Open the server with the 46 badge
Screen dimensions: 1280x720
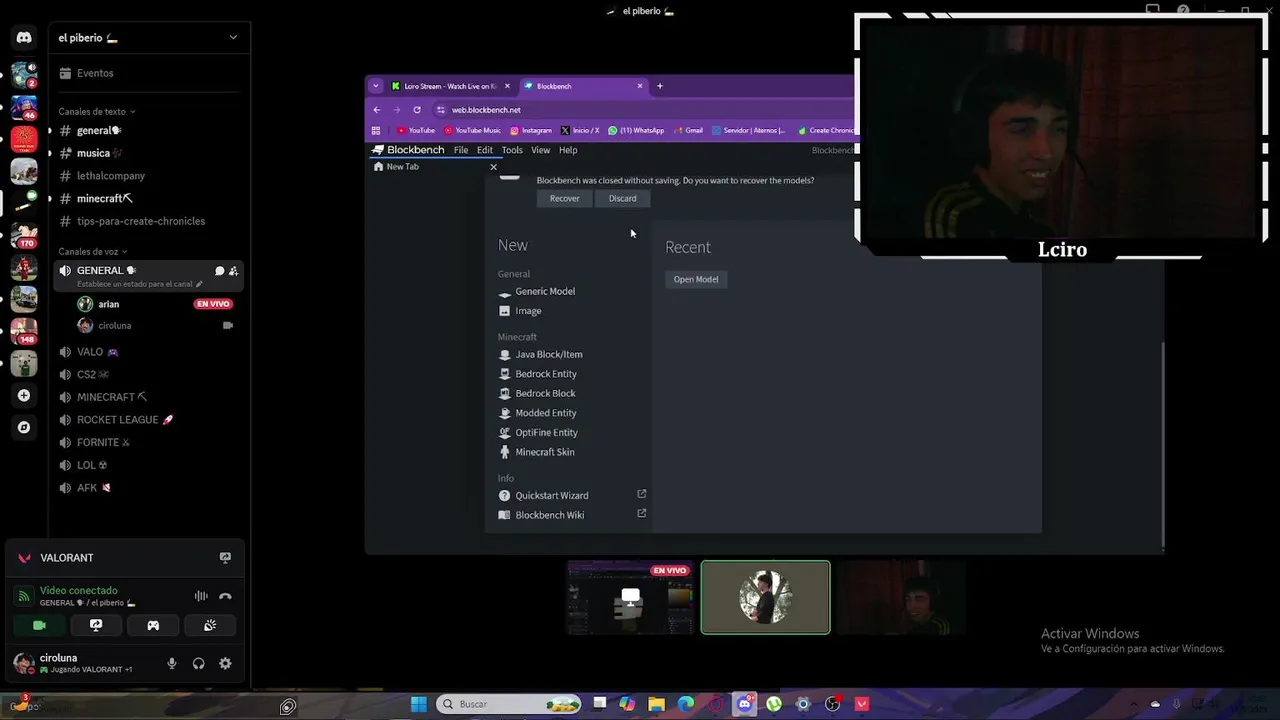[x=24, y=106]
